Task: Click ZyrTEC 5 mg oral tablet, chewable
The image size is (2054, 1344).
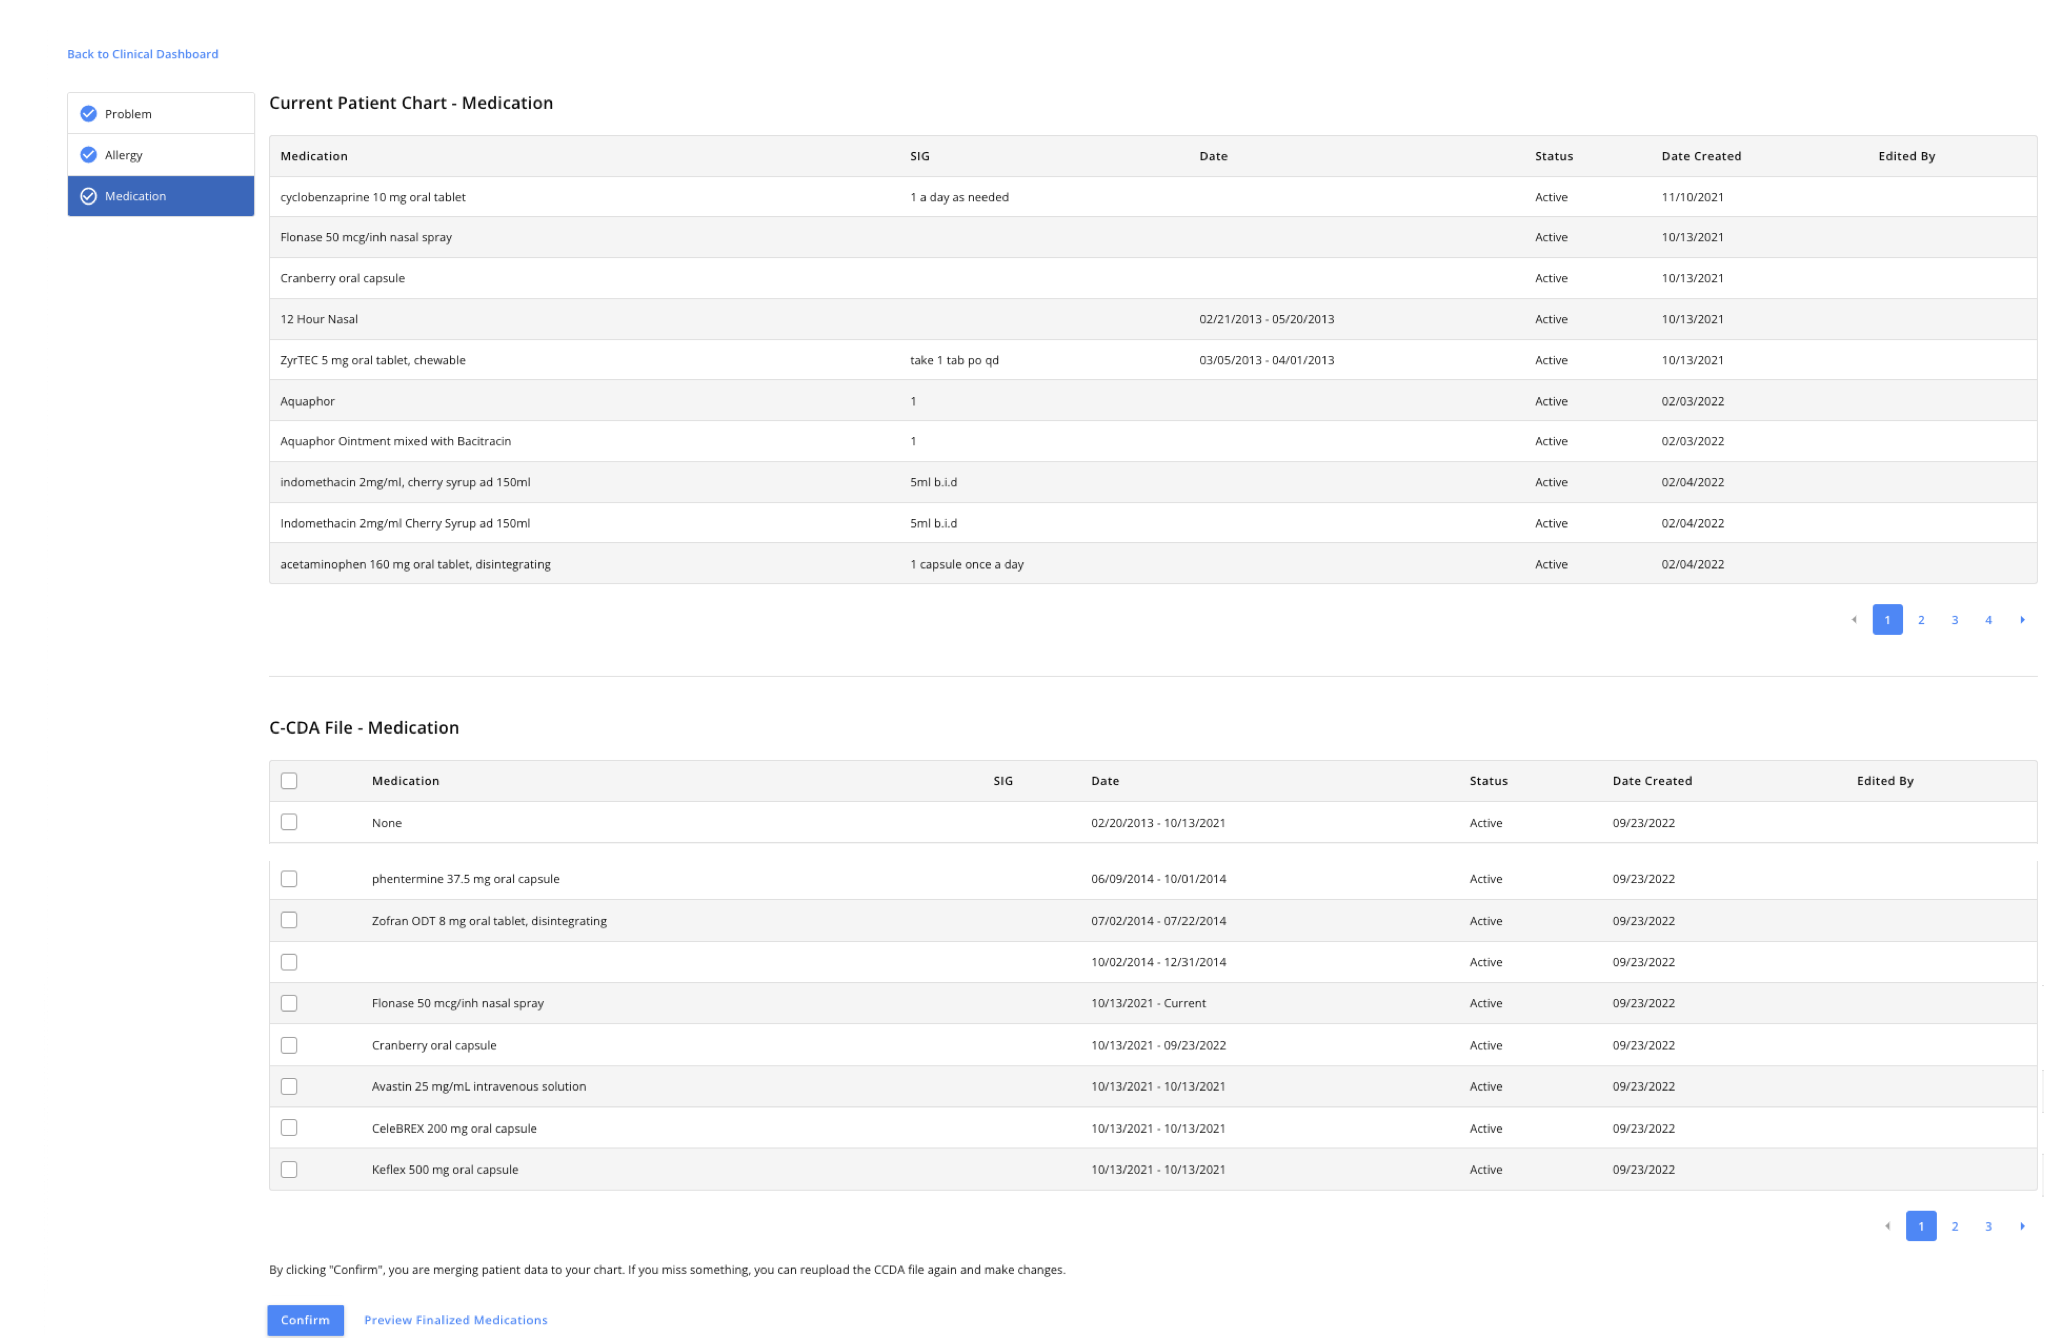Action: 373,360
